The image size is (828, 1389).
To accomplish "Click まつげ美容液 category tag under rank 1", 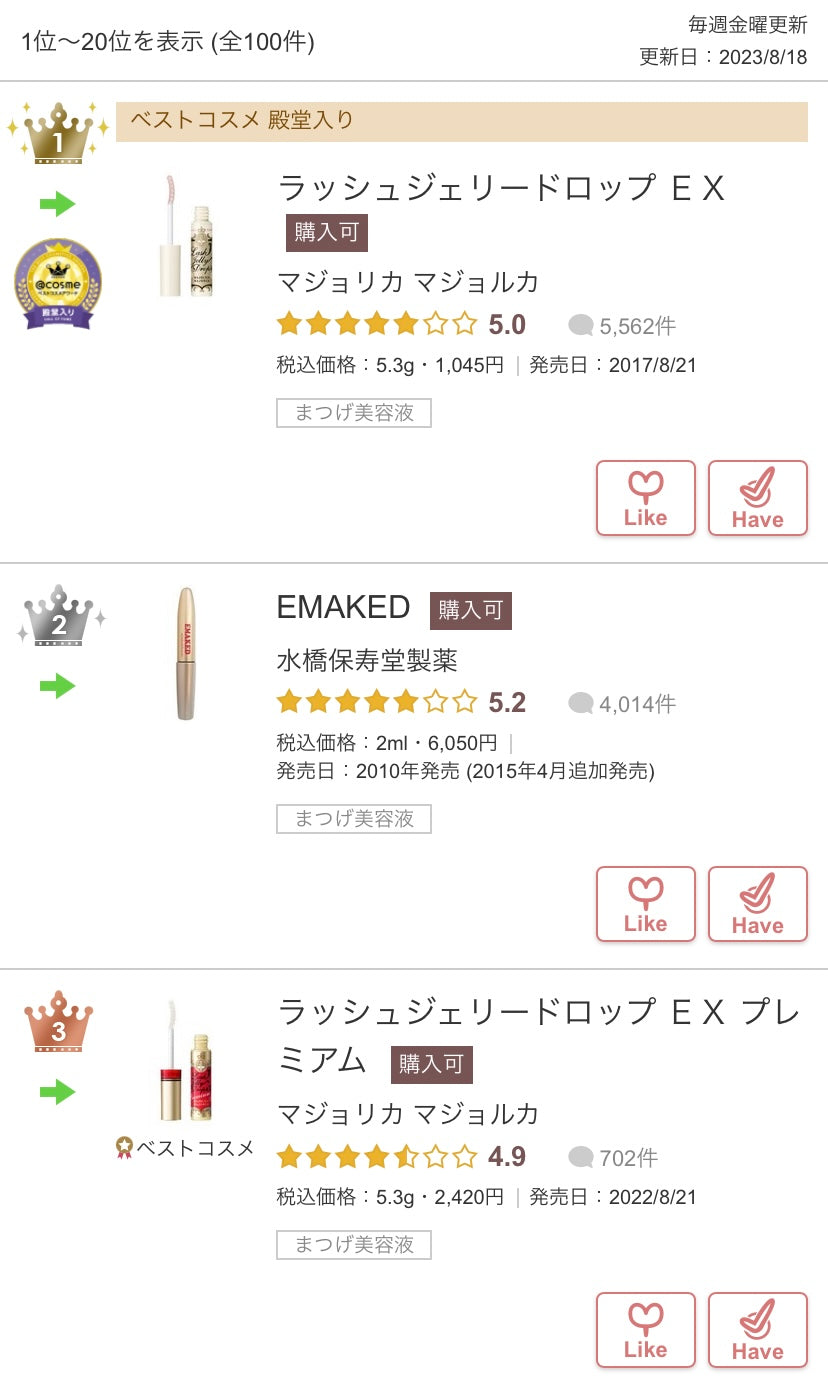I will coord(353,413).
